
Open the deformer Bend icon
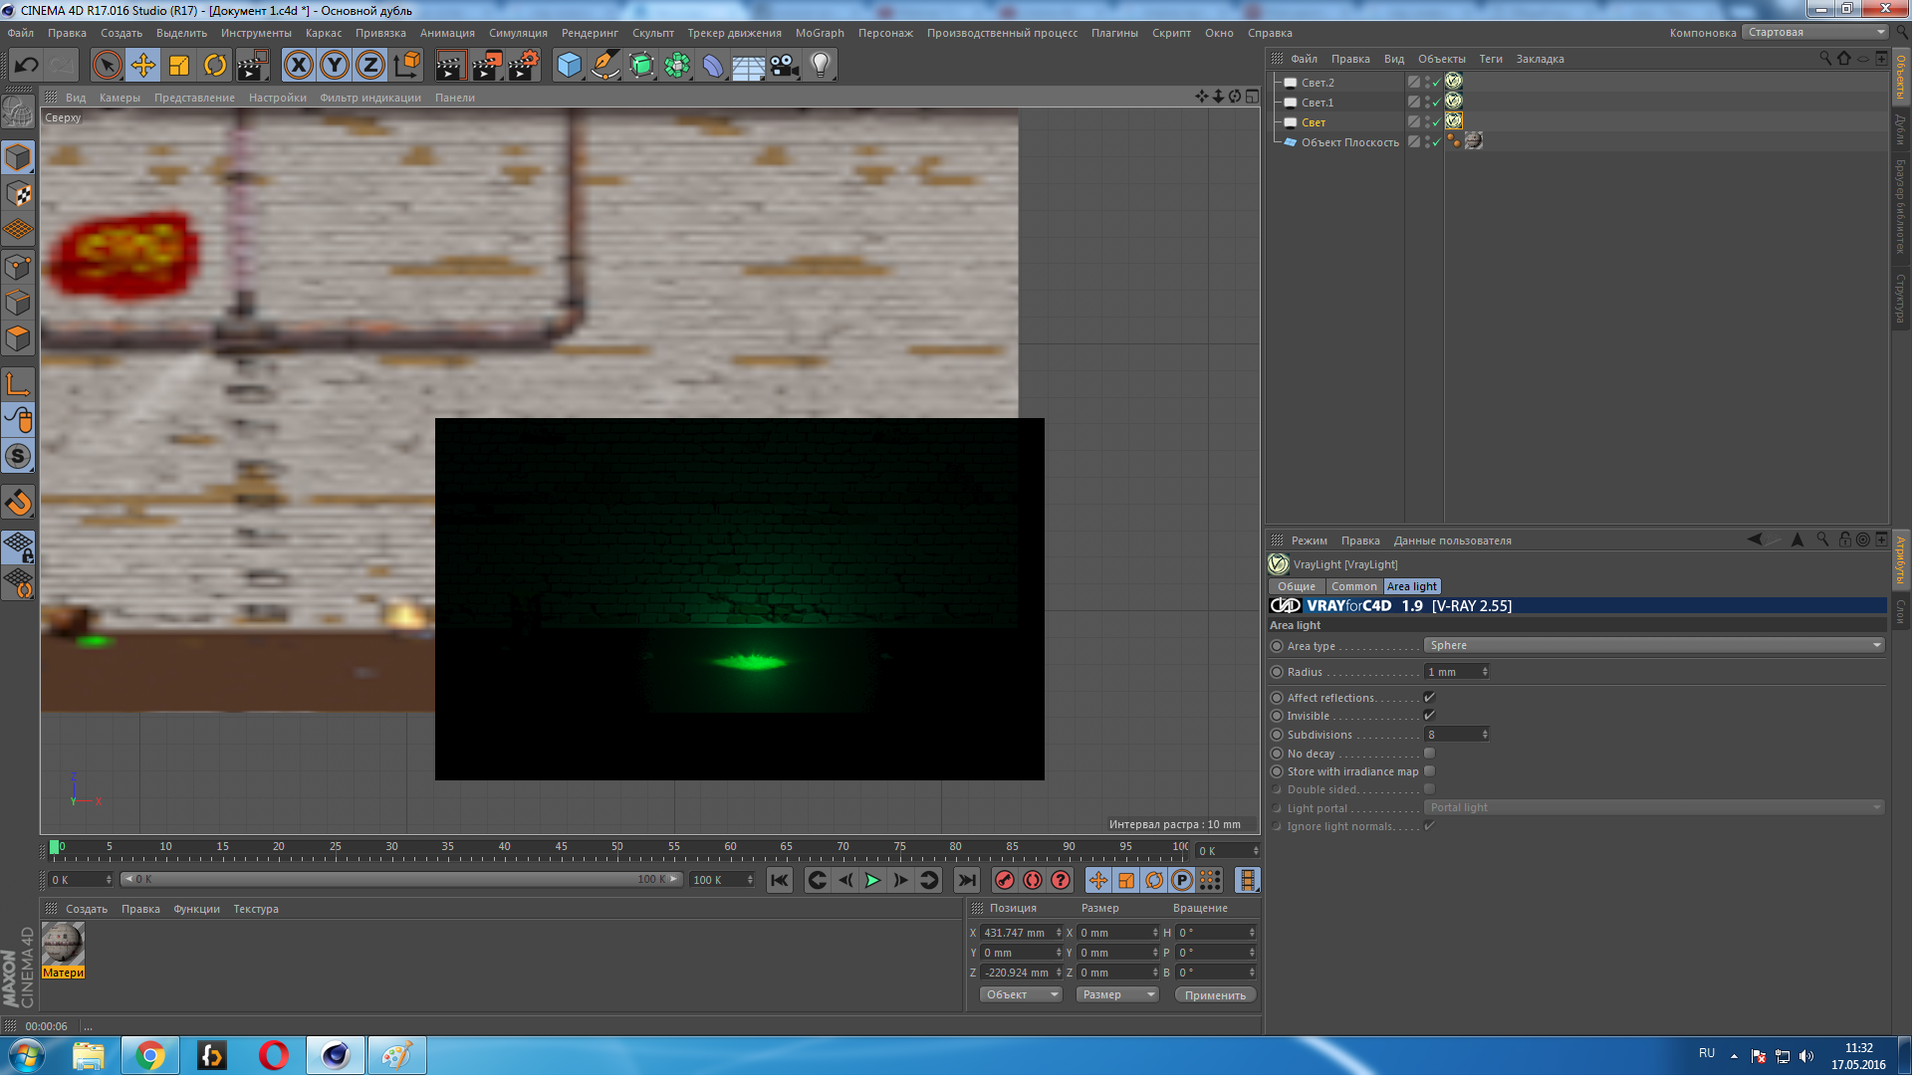click(713, 66)
